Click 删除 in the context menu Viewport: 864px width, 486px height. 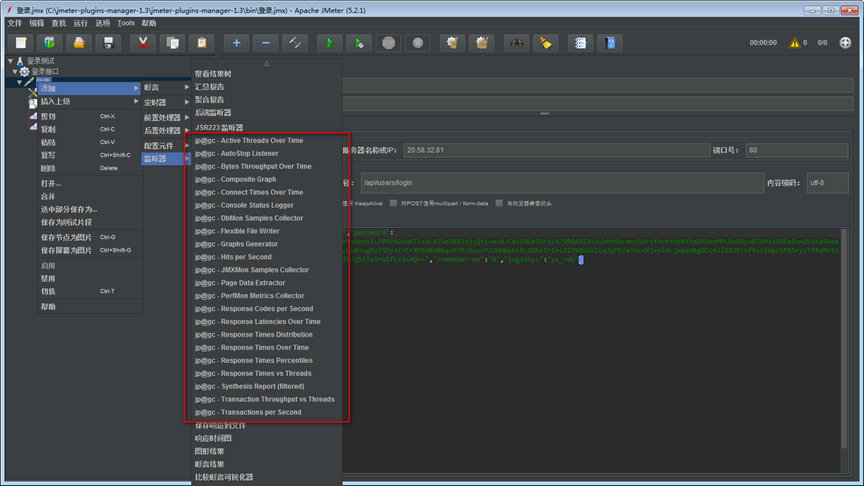click(89, 168)
